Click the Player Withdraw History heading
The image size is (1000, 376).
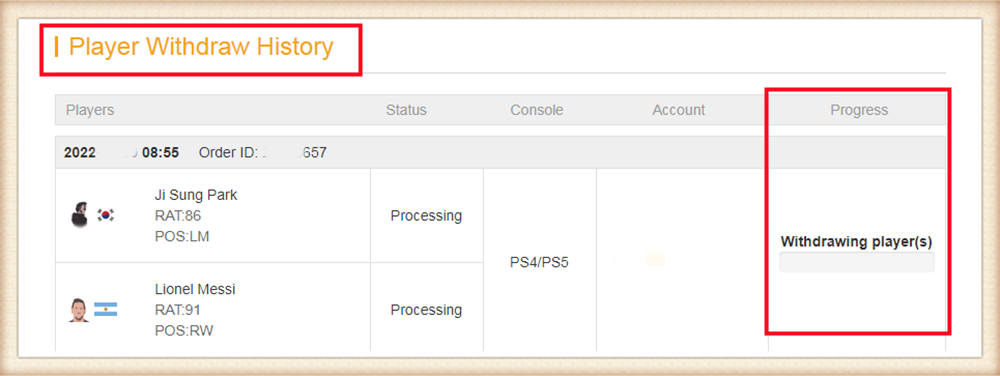click(x=201, y=47)
